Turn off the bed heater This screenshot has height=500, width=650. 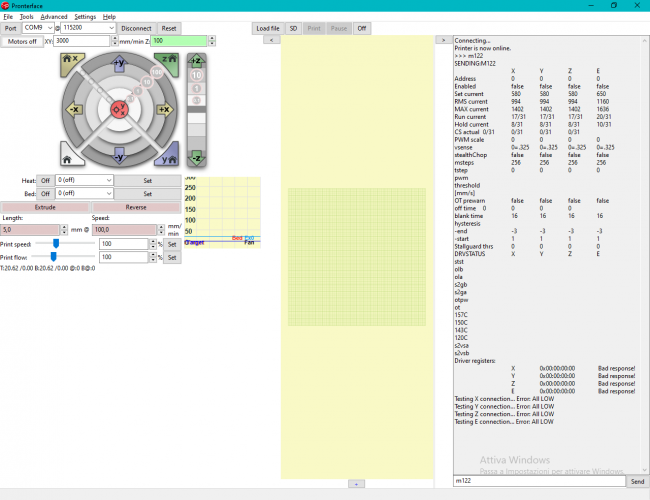46,193
